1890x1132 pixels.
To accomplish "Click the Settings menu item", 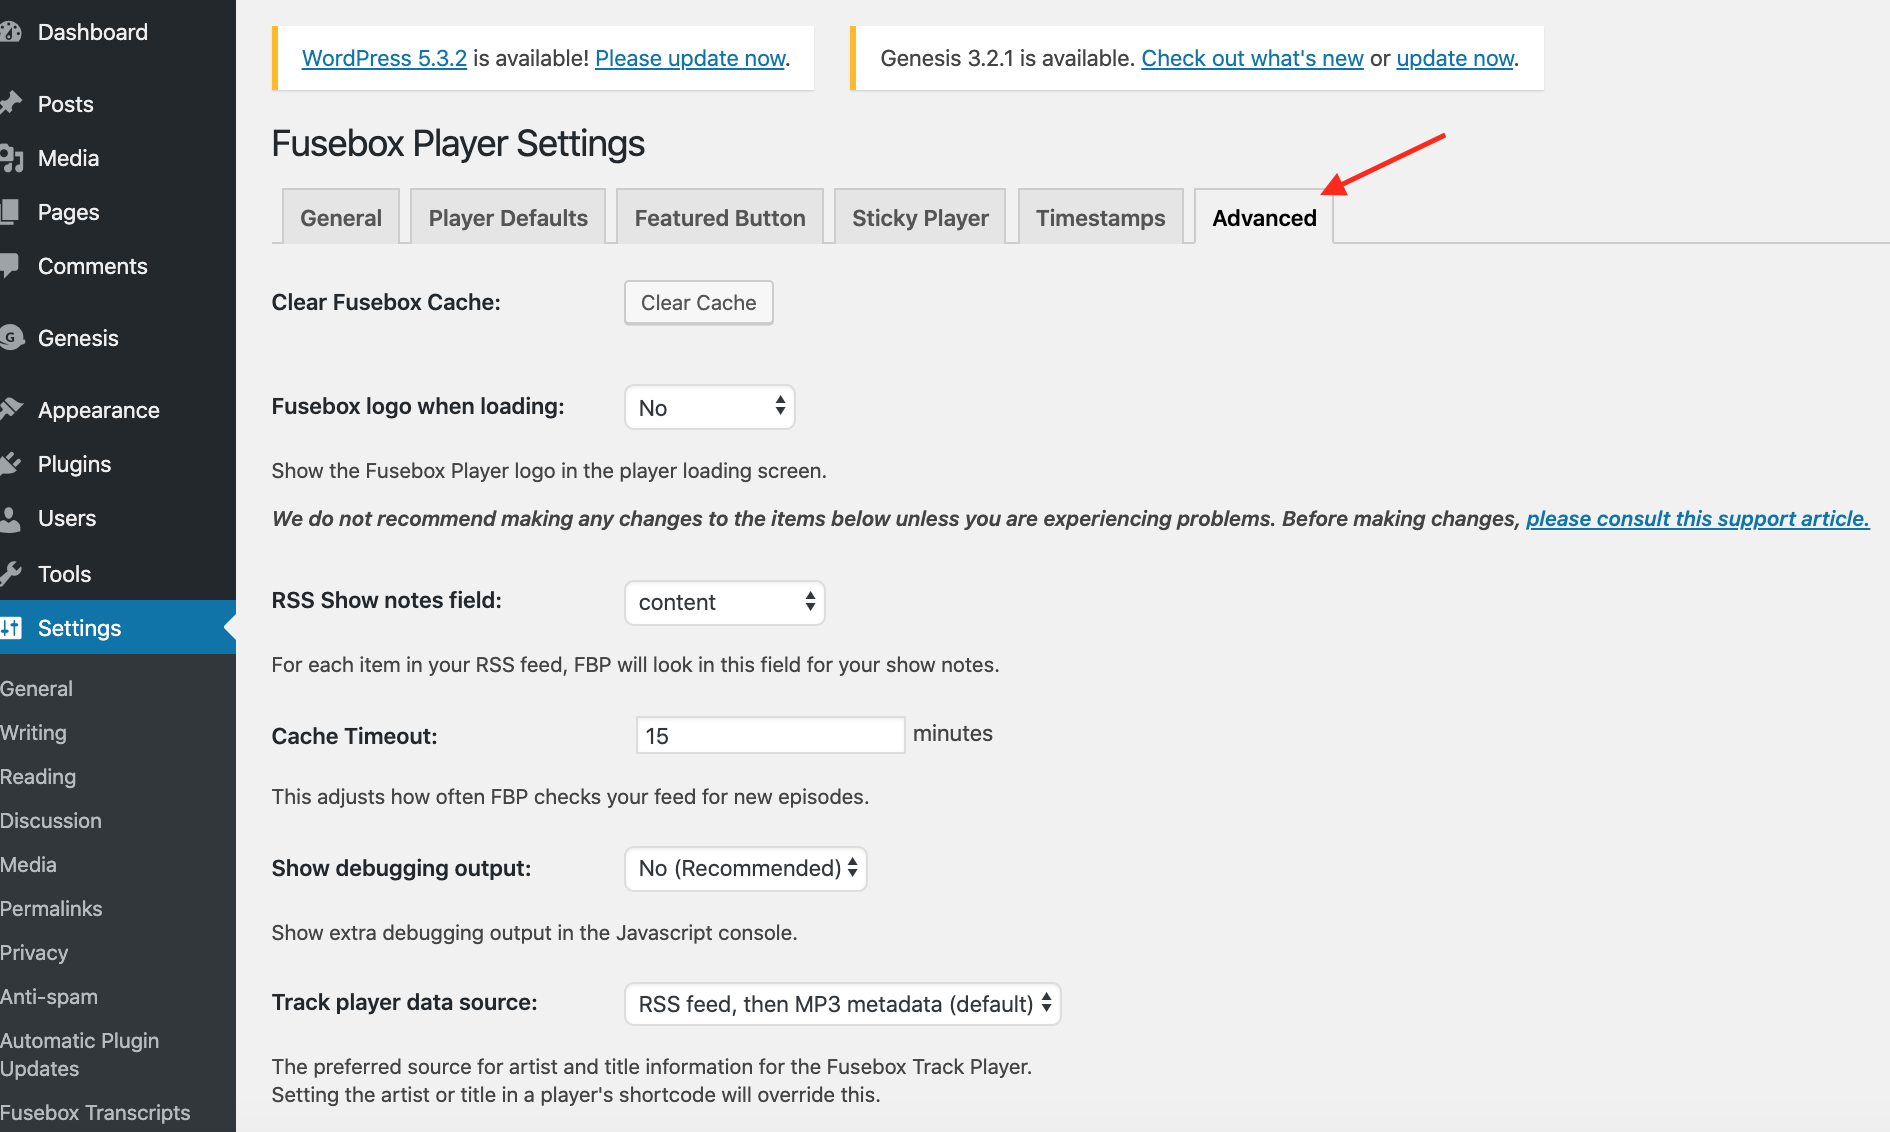I will [118, 628].
